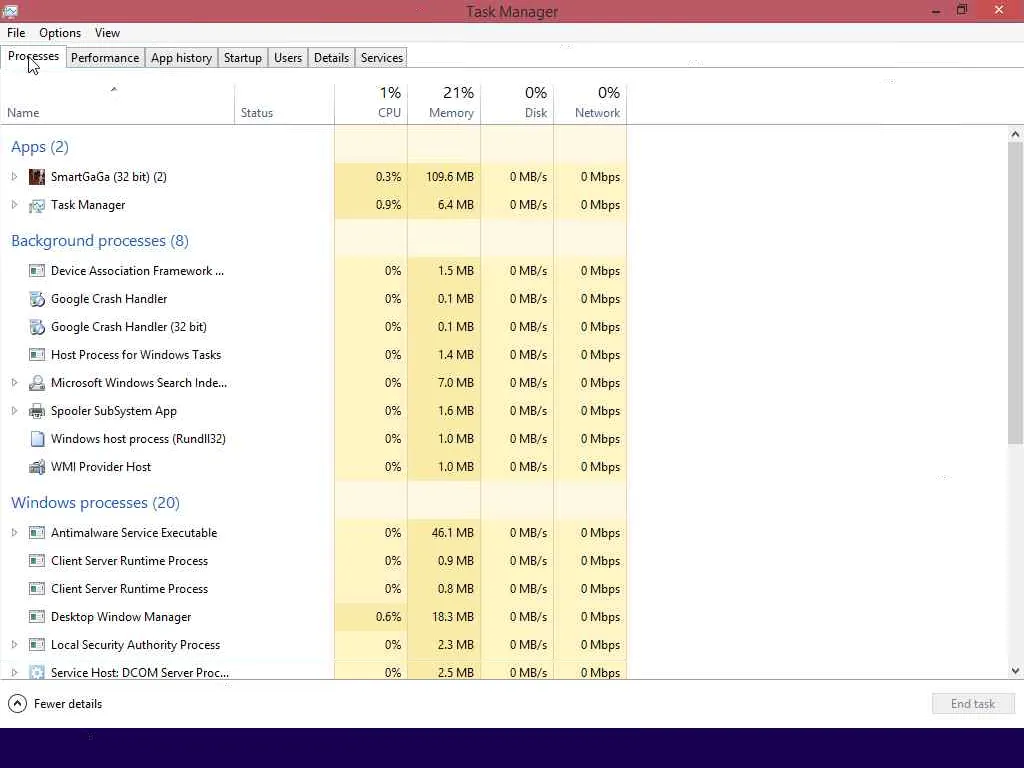Sort processes by the Name column header
This screenshot has width=1024, height=768.
(x=117, y=104)
